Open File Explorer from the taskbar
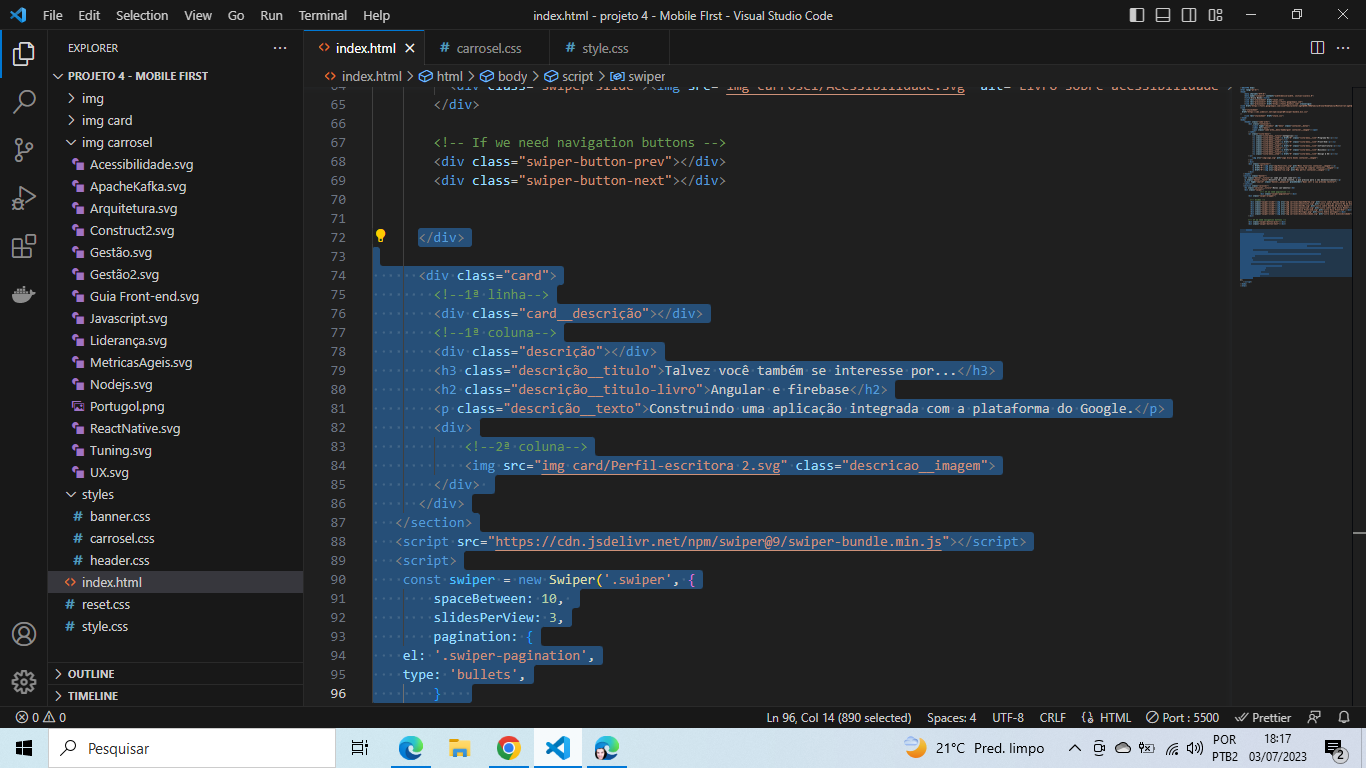This screenshot has height=768, width=1366. pos(459,748)
